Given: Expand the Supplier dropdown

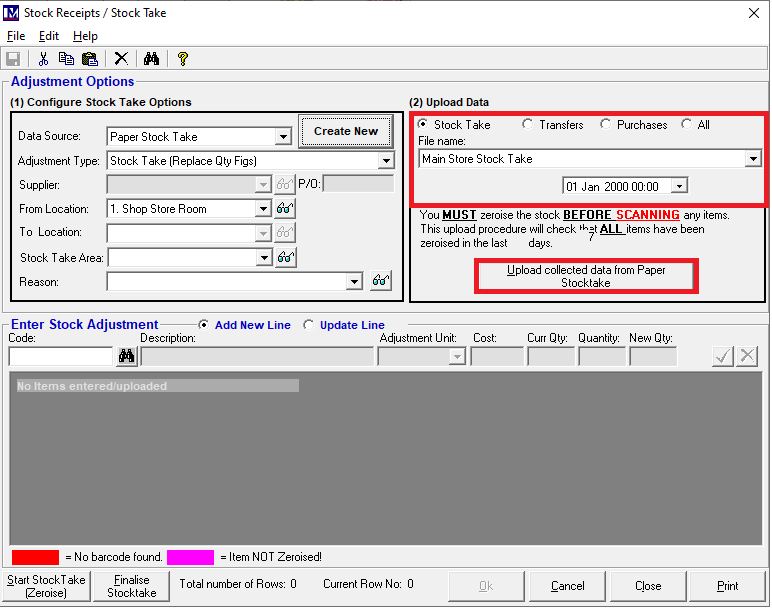Looking at the screenshot, I should click(263, 185).
